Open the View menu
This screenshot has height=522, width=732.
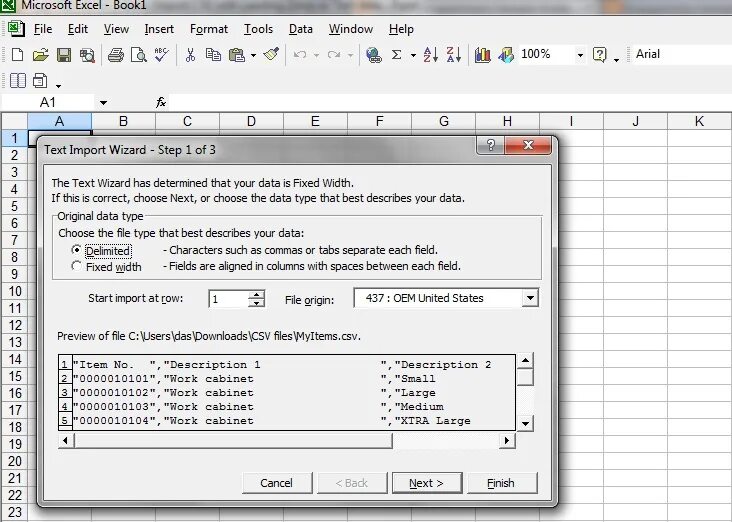click(116, 29)
